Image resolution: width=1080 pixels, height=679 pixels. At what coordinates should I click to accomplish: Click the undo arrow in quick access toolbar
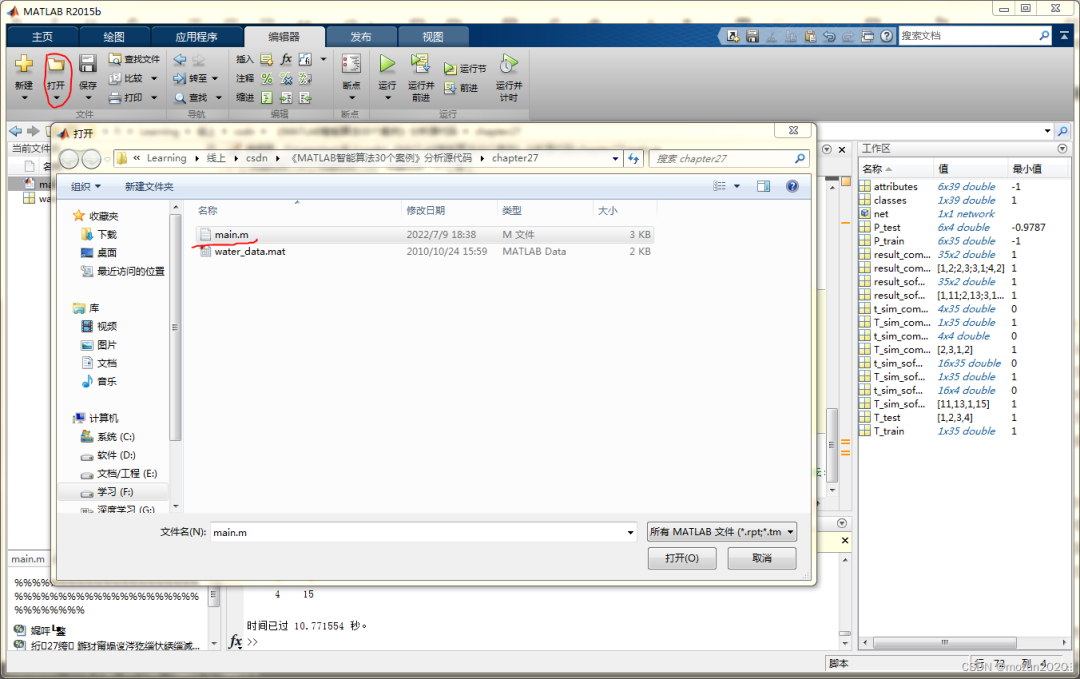pos(829,36)
